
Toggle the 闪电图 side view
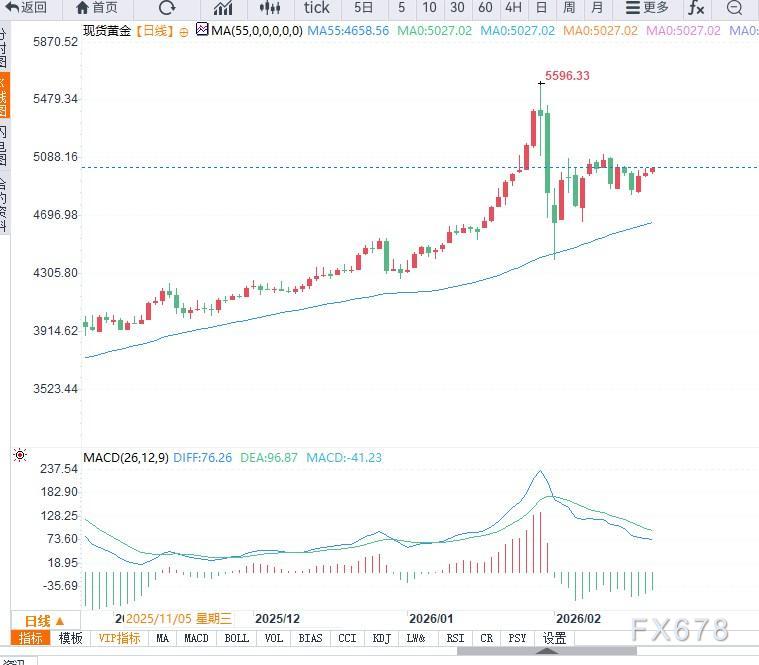tap(3, 145)
